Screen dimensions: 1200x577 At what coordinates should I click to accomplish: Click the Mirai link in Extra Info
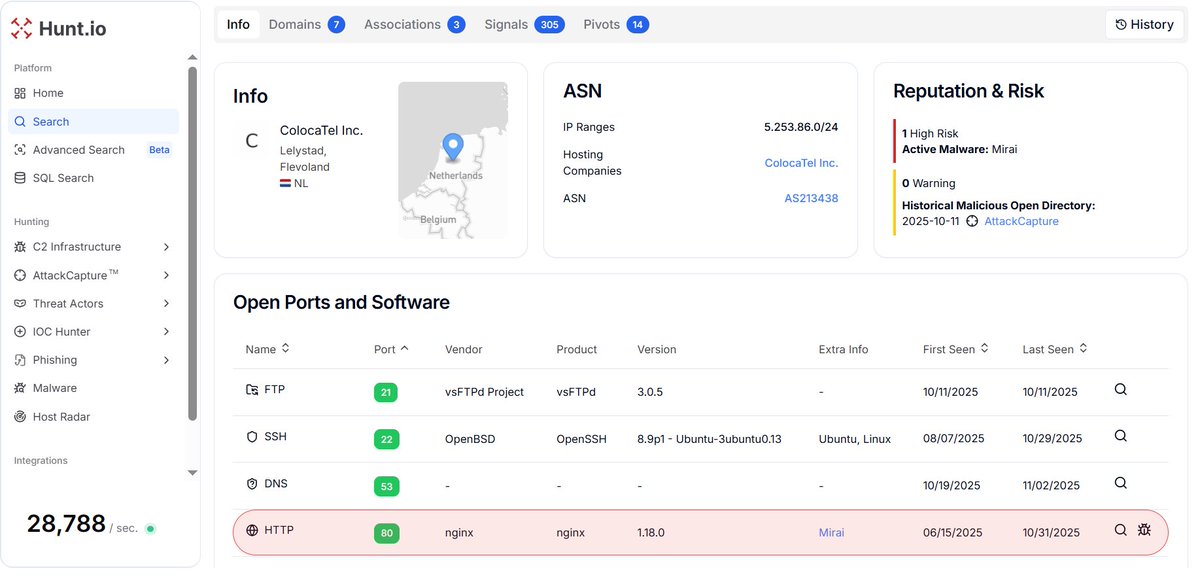click(x=831, y=532)
